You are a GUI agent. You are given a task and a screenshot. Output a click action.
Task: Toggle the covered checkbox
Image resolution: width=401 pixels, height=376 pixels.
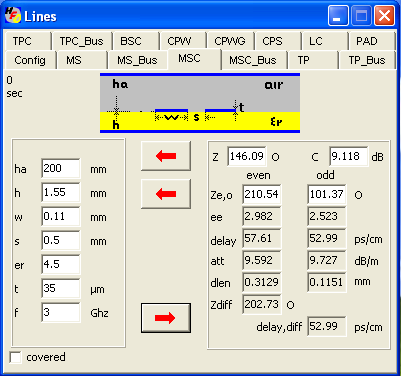pyautogui.click(x=15, y=357)
